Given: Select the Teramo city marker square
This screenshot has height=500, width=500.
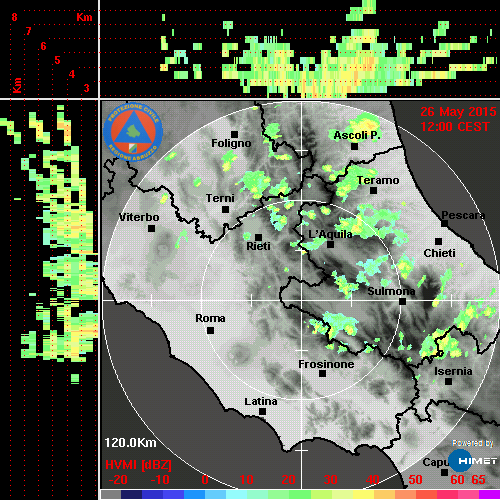Looking at the screenshot, I should click(x=373, y=190).
